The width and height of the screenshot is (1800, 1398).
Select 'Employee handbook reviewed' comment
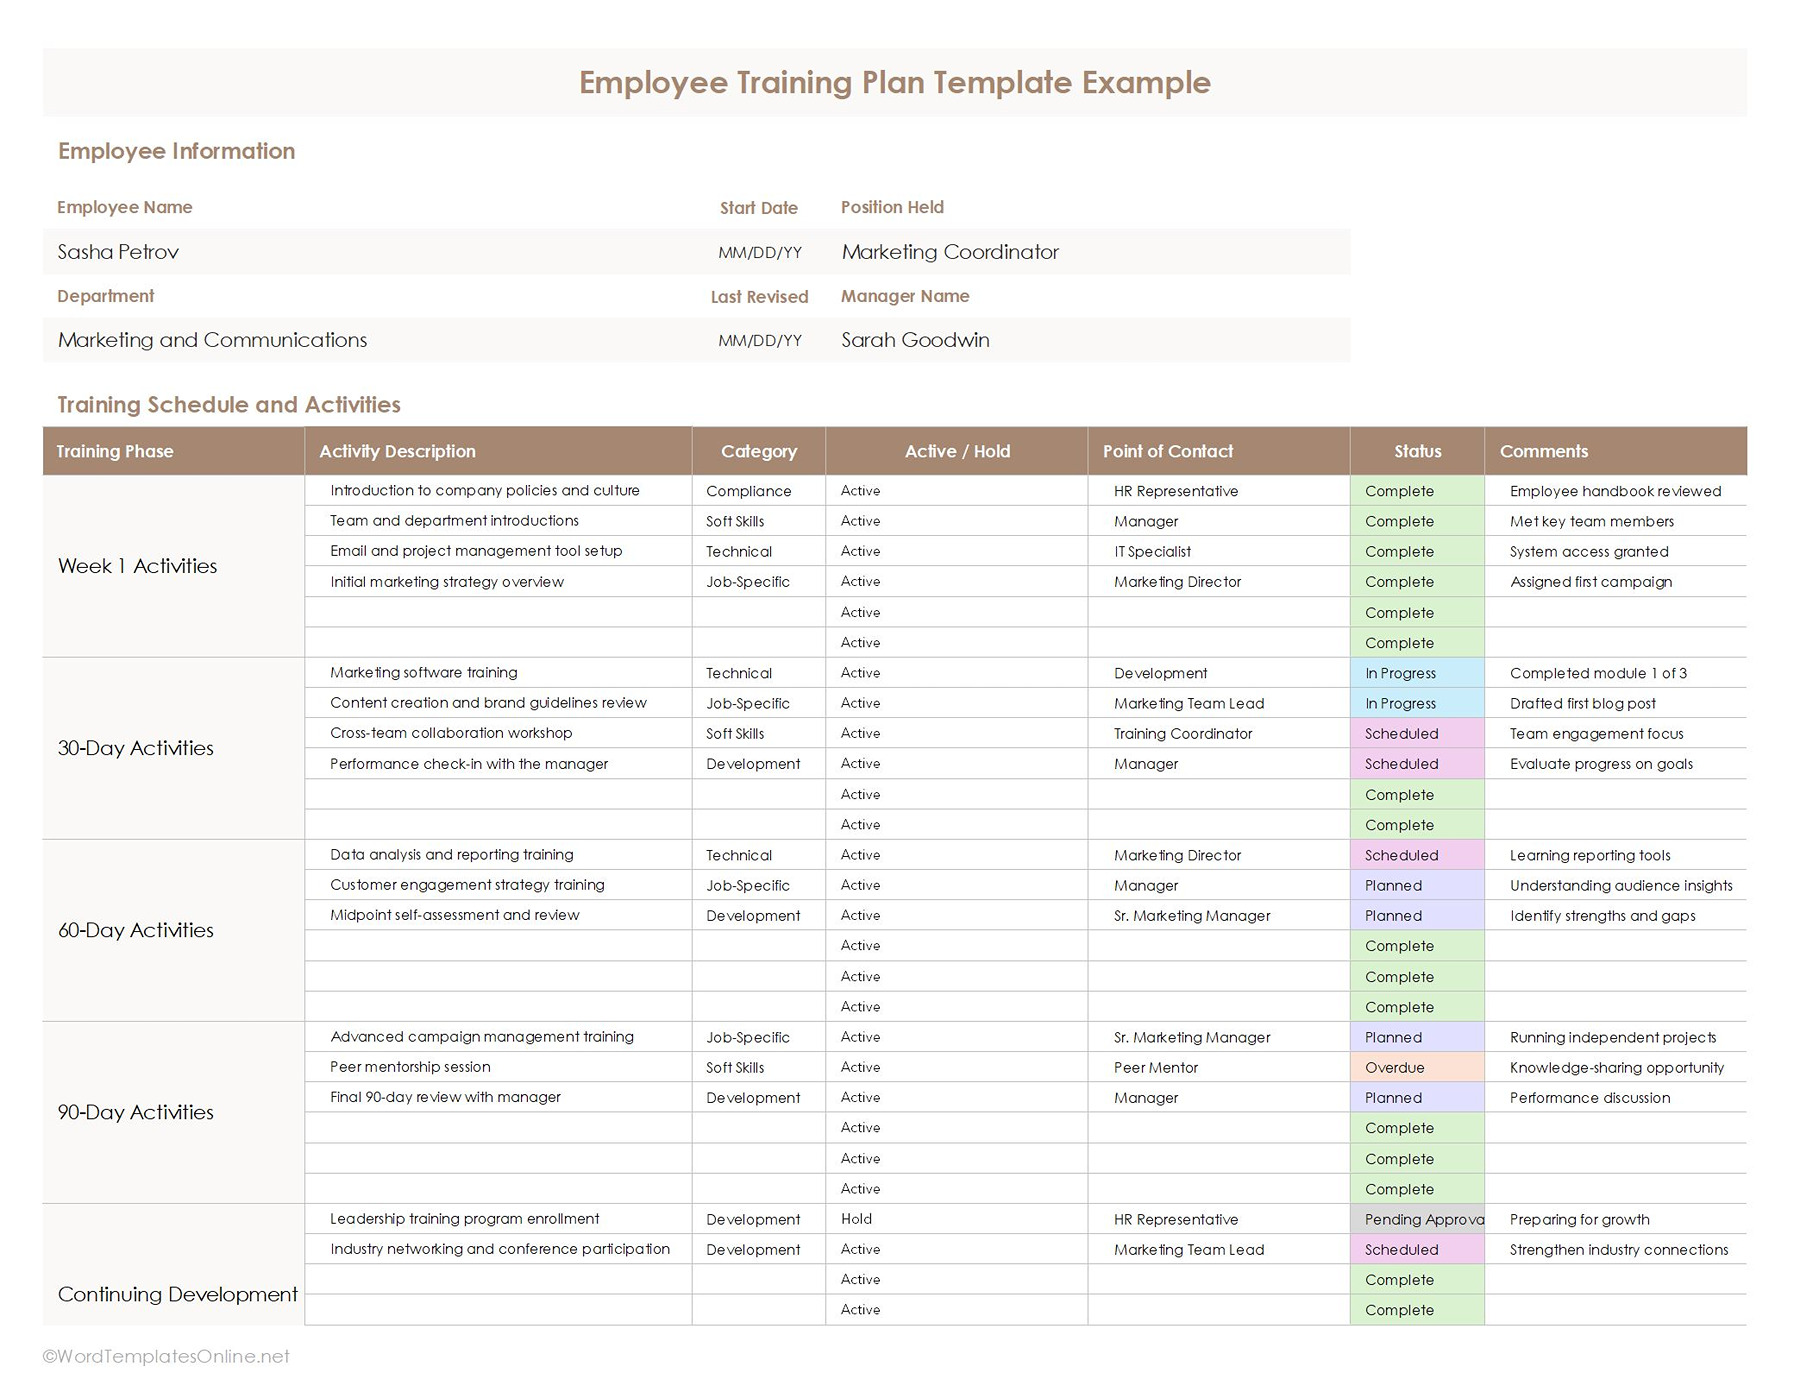[x=1616, y=491]
